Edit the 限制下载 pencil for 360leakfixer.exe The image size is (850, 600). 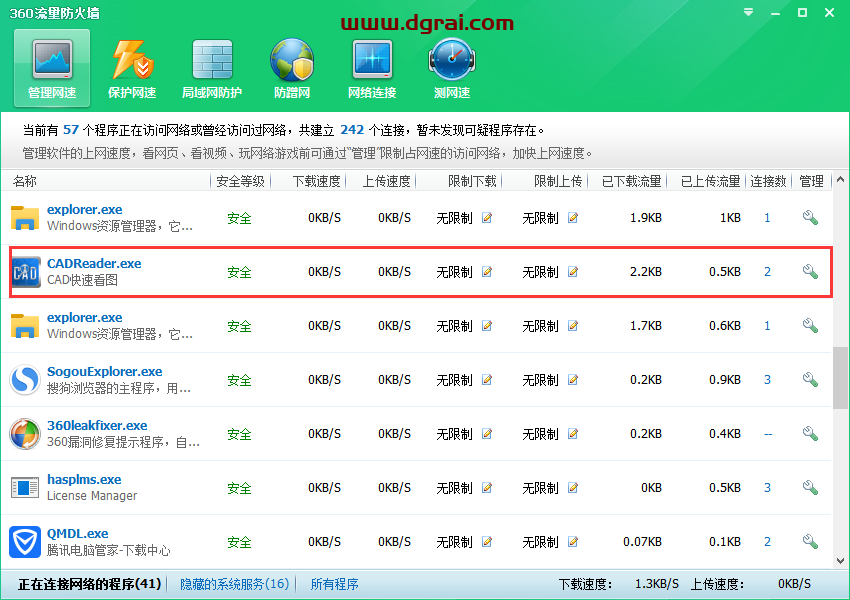(487, 434)
